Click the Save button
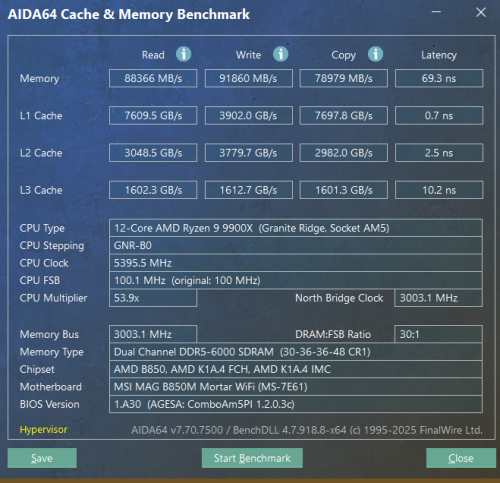This screenshot has width=500, height=483. (42, 458)
